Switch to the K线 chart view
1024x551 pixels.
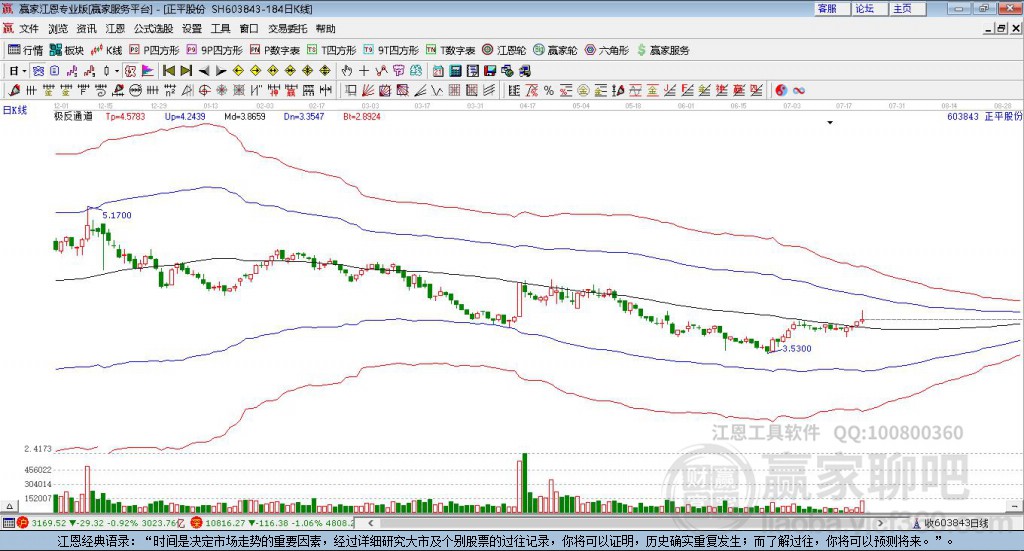[106, 50]
